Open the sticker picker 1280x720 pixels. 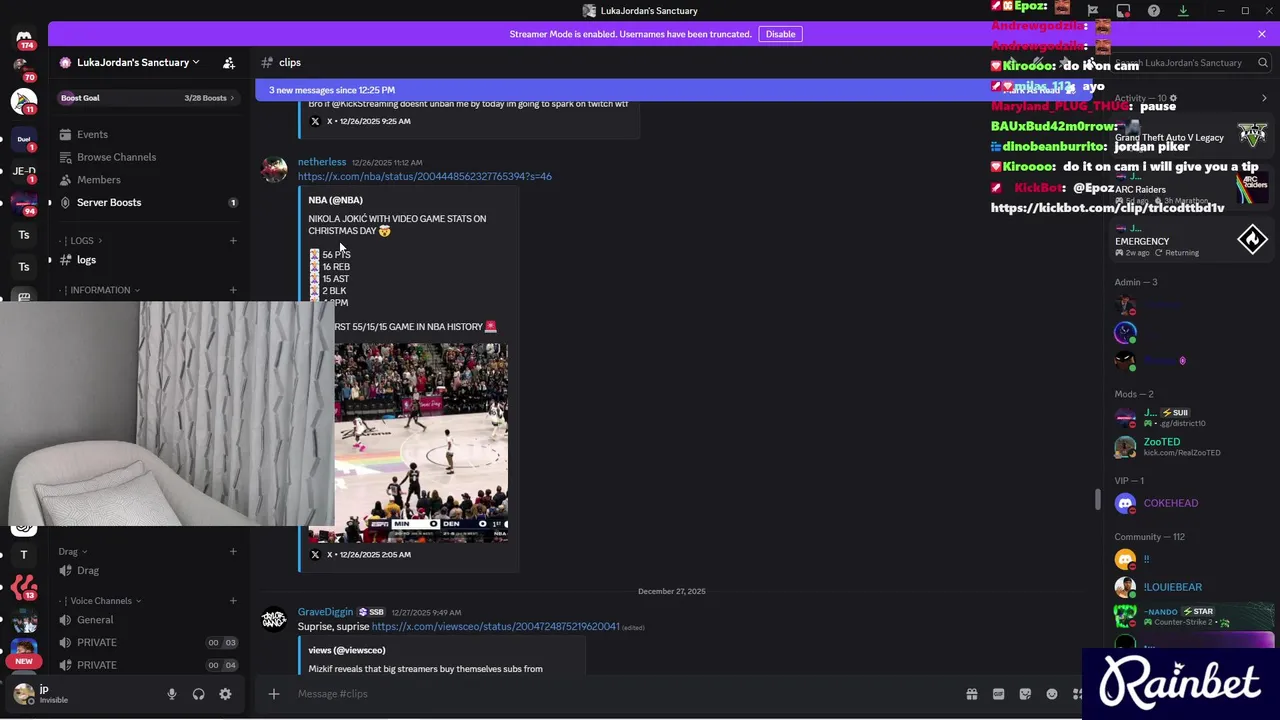pyautogui.click(x=1025, y=694)
